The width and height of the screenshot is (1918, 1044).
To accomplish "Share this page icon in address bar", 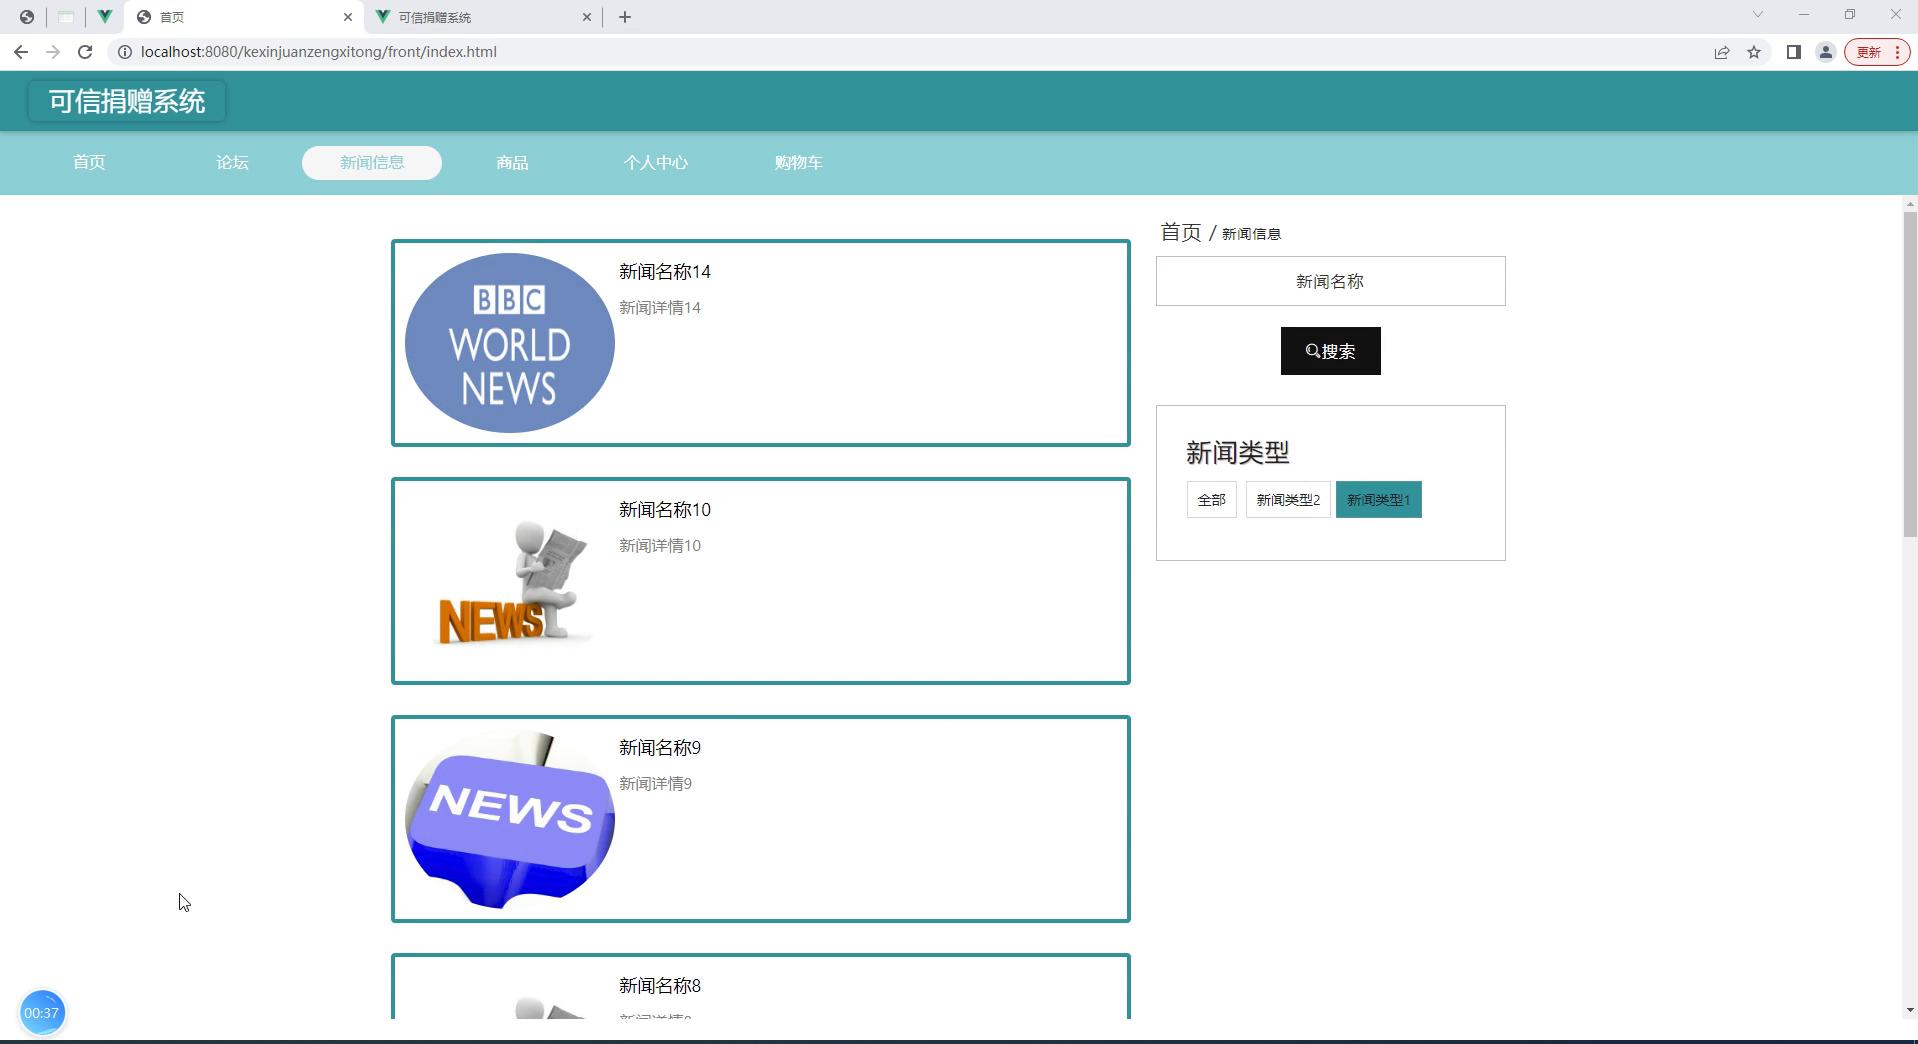I will point(1722,52).
